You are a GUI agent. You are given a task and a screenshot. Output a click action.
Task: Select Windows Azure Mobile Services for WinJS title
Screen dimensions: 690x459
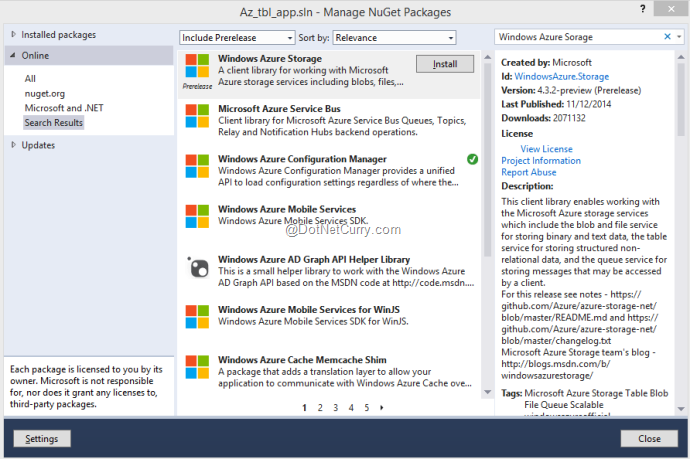coord(308,309)
